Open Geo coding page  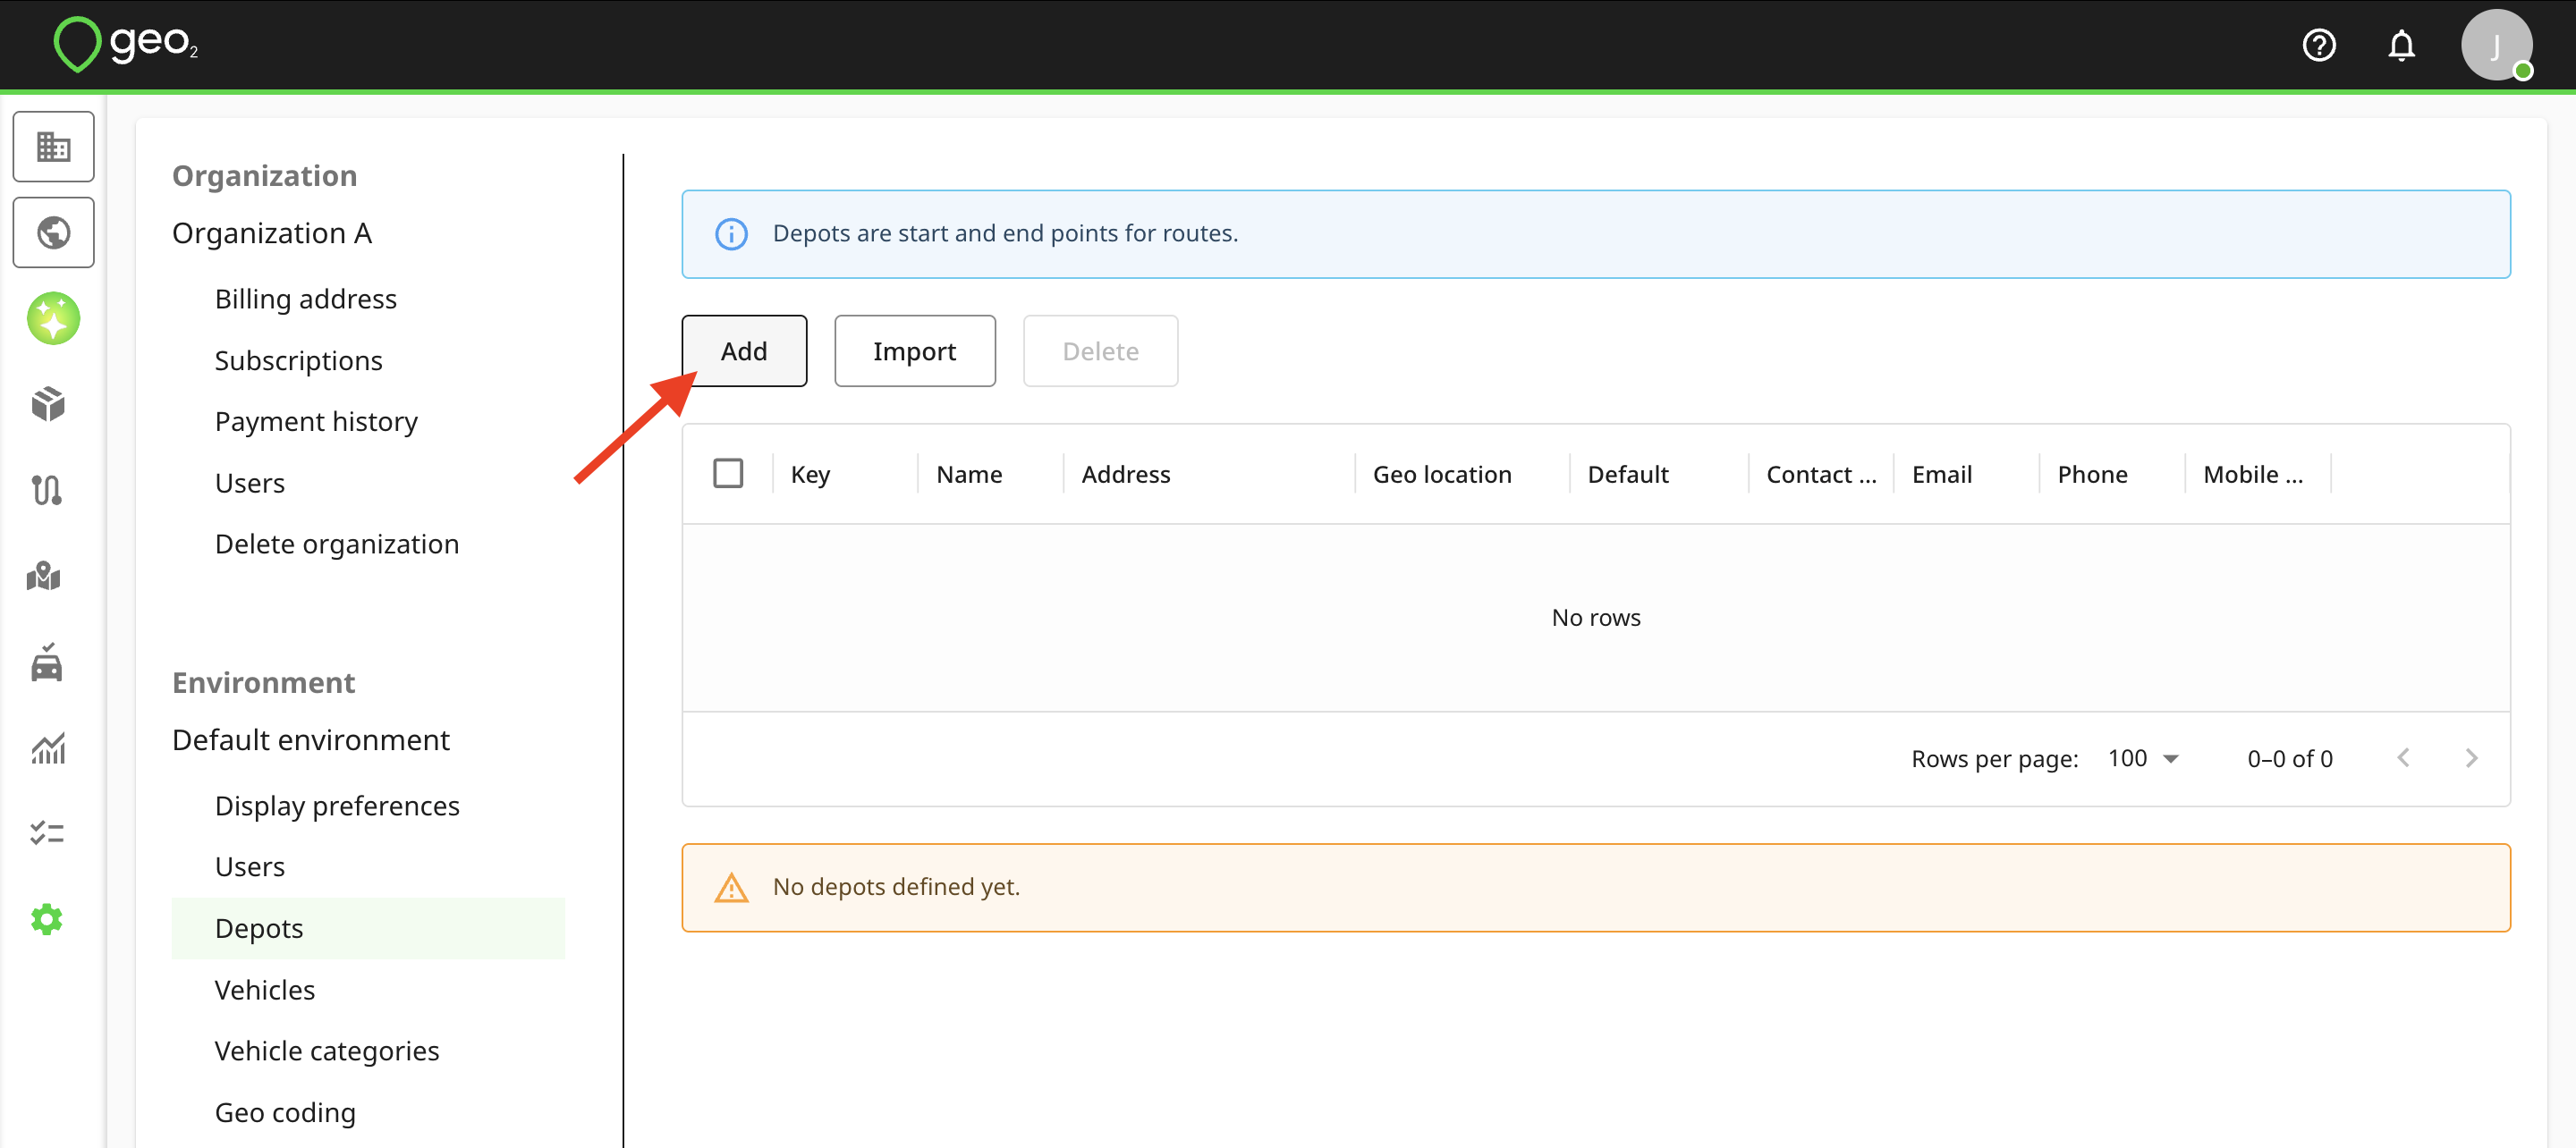pyautogui.click(x=285, y=1112)
